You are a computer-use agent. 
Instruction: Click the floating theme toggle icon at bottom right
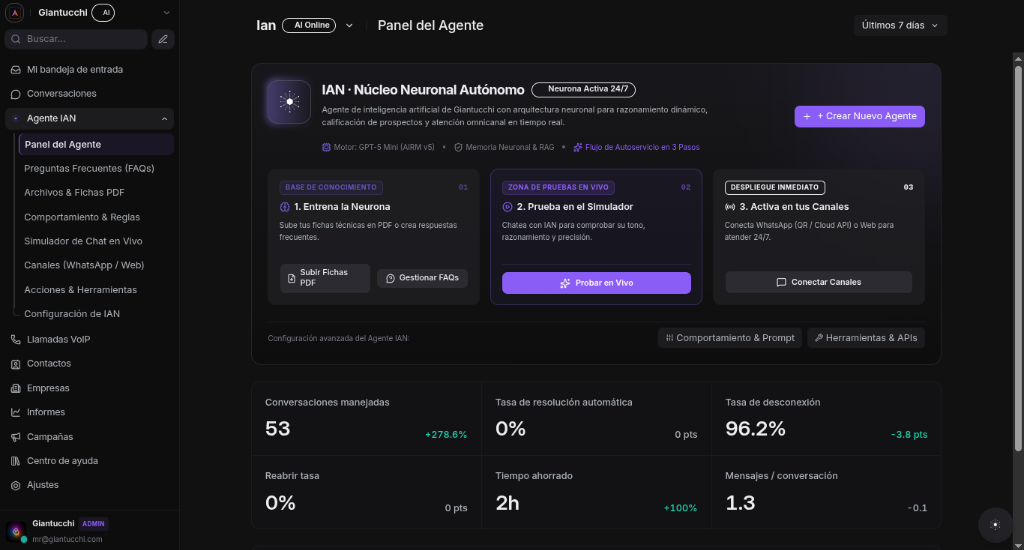pyautogui.click(x=995, y=525)
